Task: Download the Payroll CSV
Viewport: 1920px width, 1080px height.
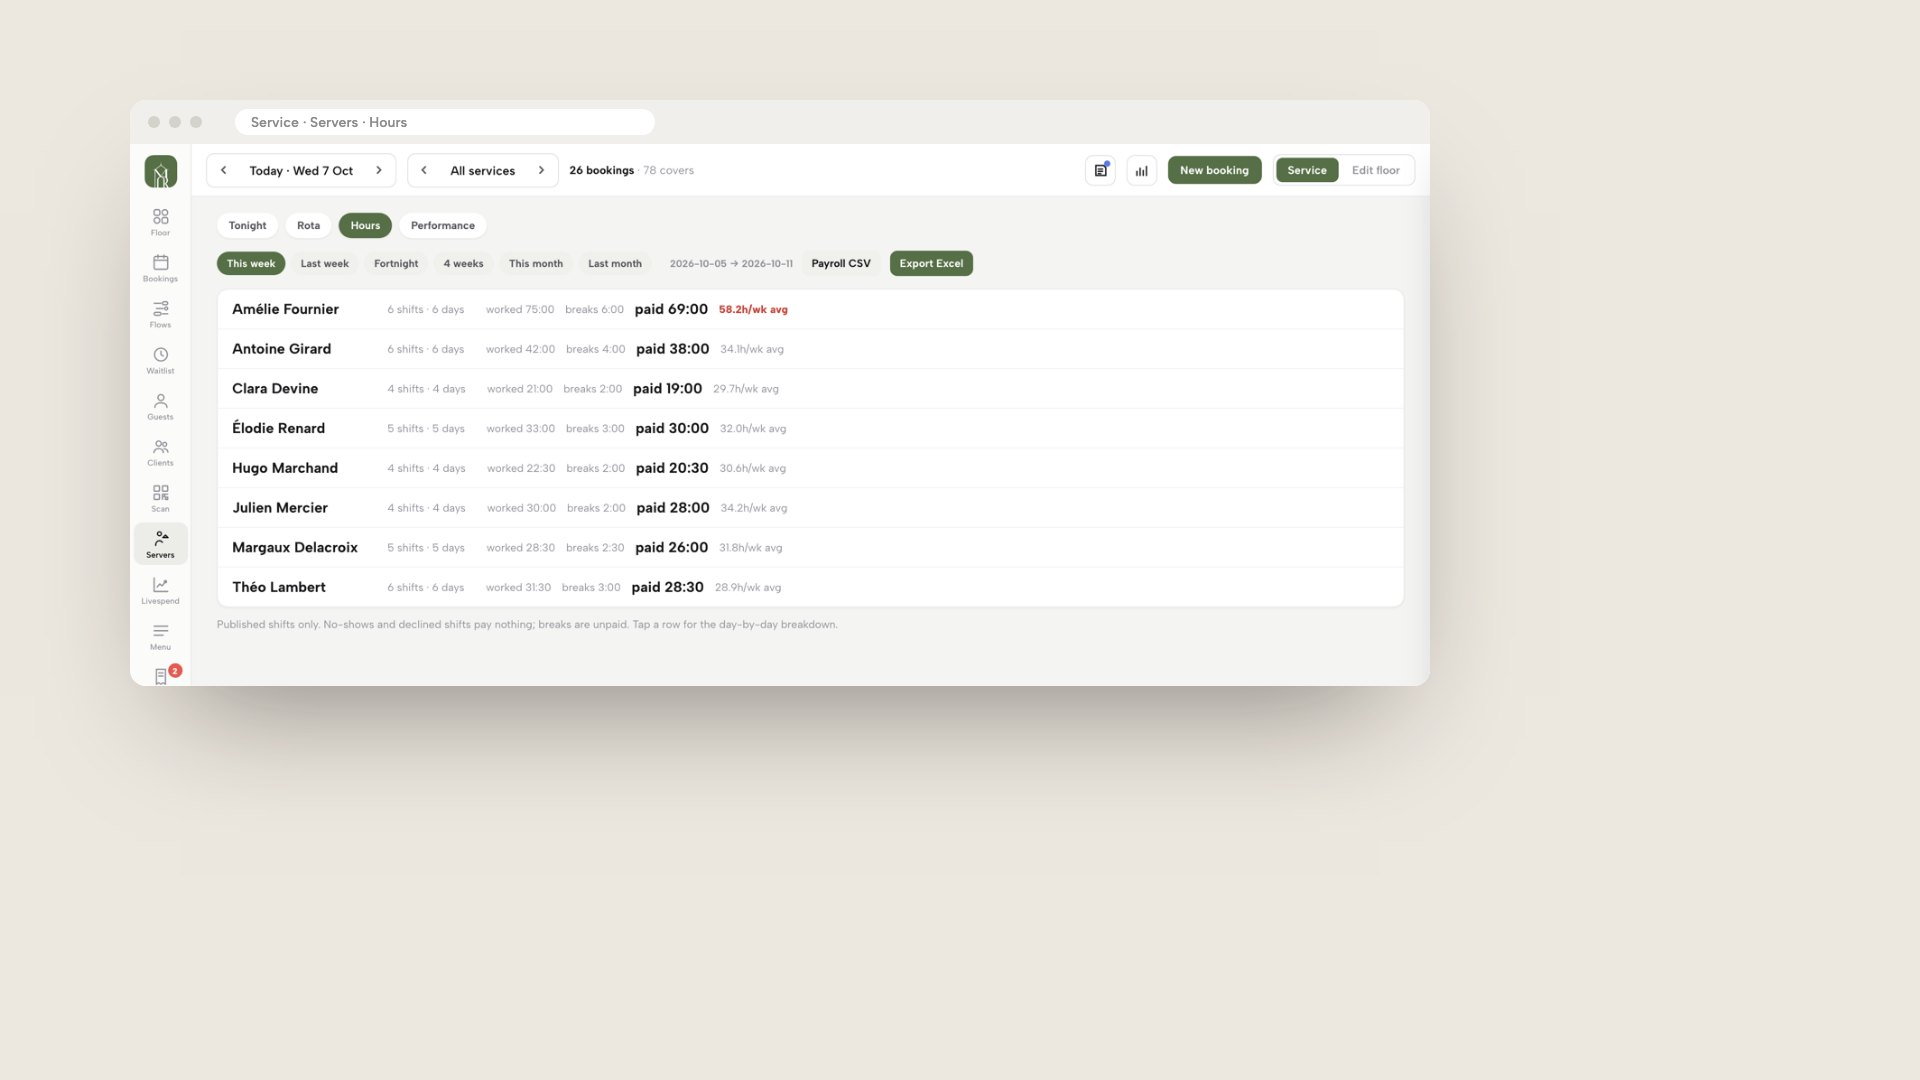Action: coord(841,264)
